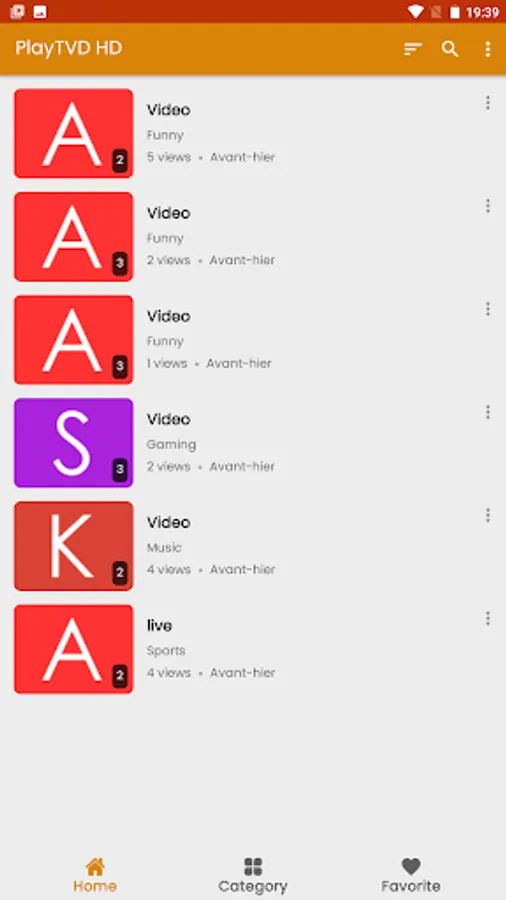Switch to the Favorite tab
Screen dimensions: 506x900
pyautogui.click(x=411, y=876)
